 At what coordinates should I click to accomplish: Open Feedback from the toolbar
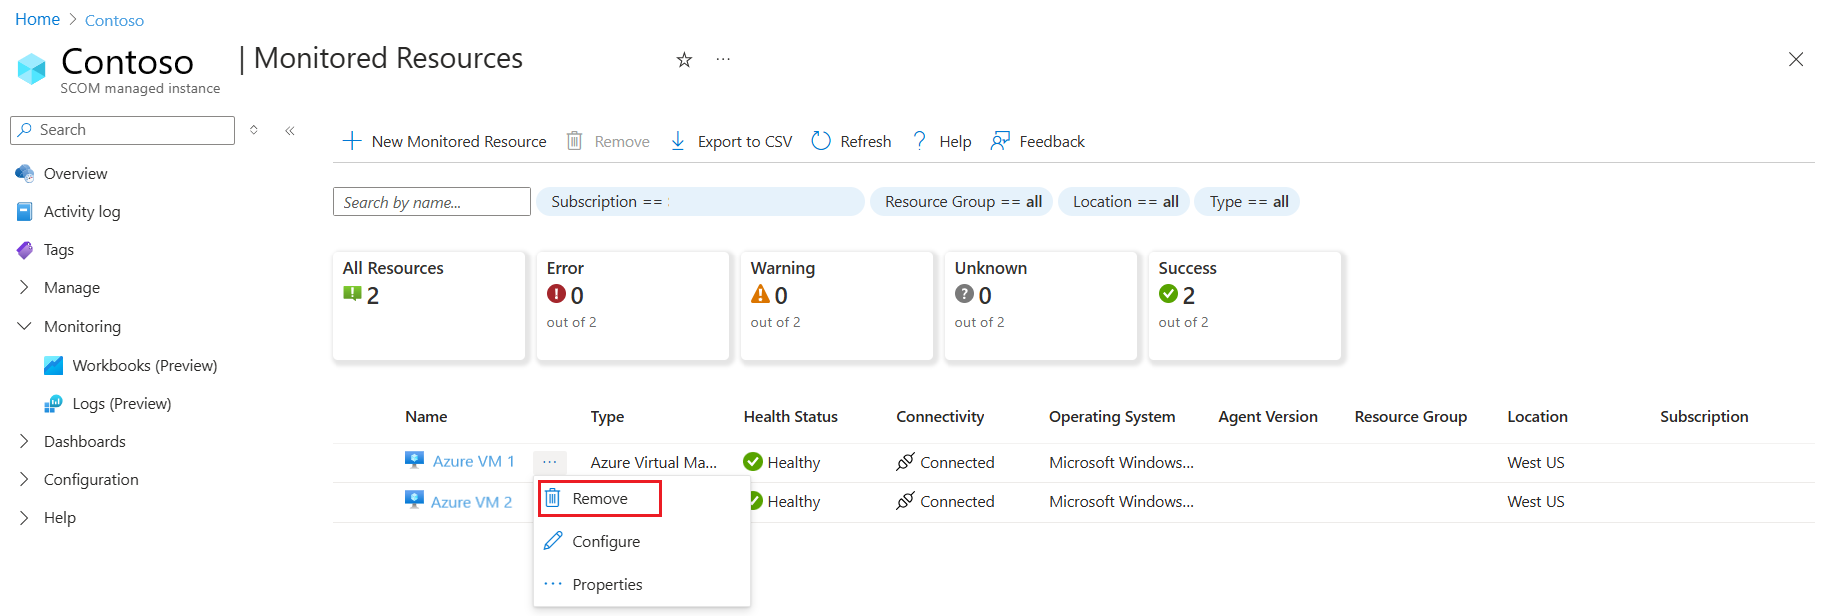[x=1037, y=141]
